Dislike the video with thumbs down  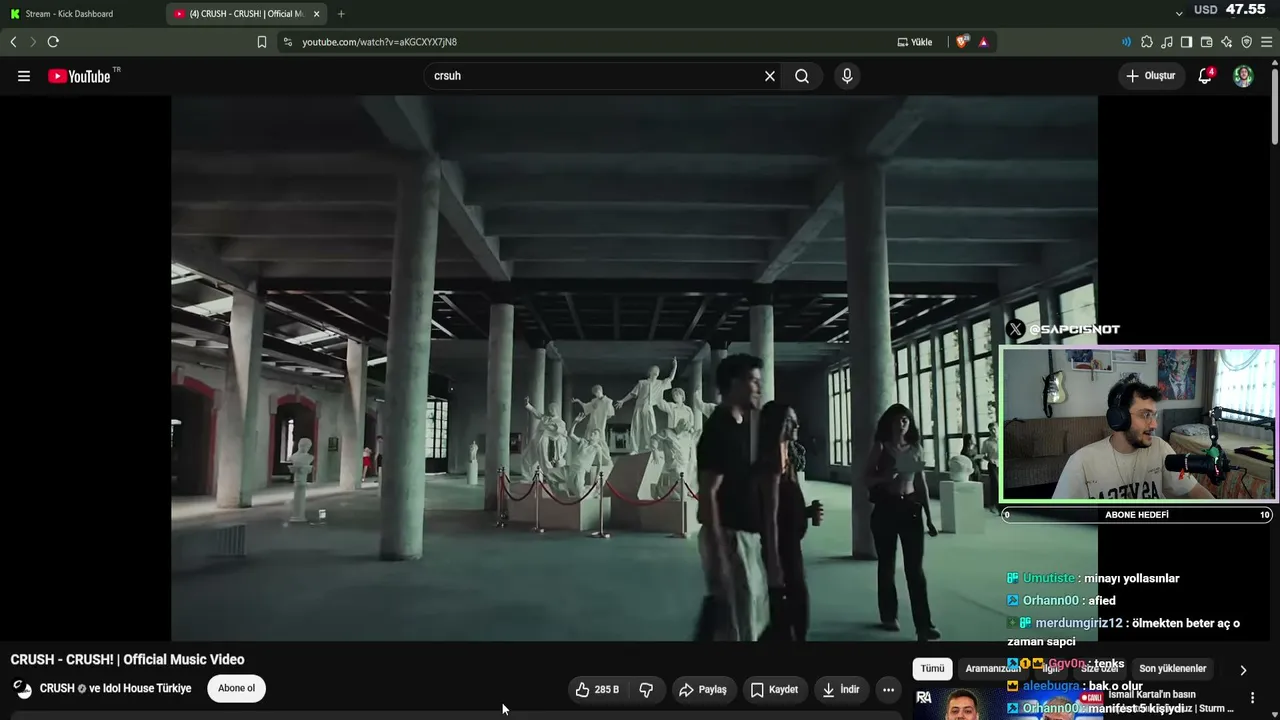646,690
